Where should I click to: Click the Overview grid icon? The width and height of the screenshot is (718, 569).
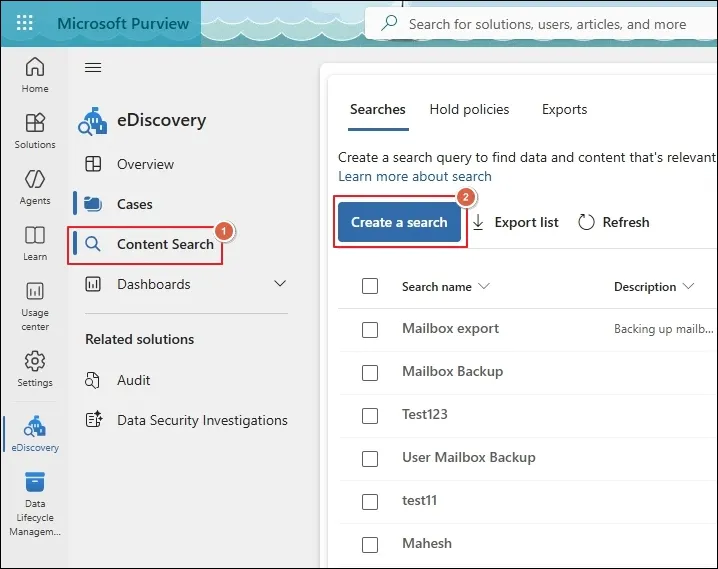tap(93, 164)
